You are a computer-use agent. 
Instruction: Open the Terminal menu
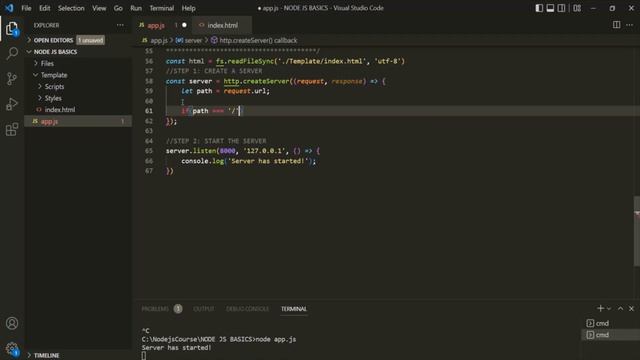coord(162,8)
